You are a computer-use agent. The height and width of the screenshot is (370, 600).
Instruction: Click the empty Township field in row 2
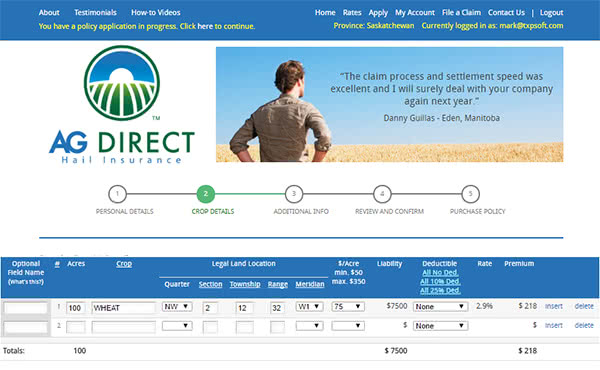pos(245,327)
